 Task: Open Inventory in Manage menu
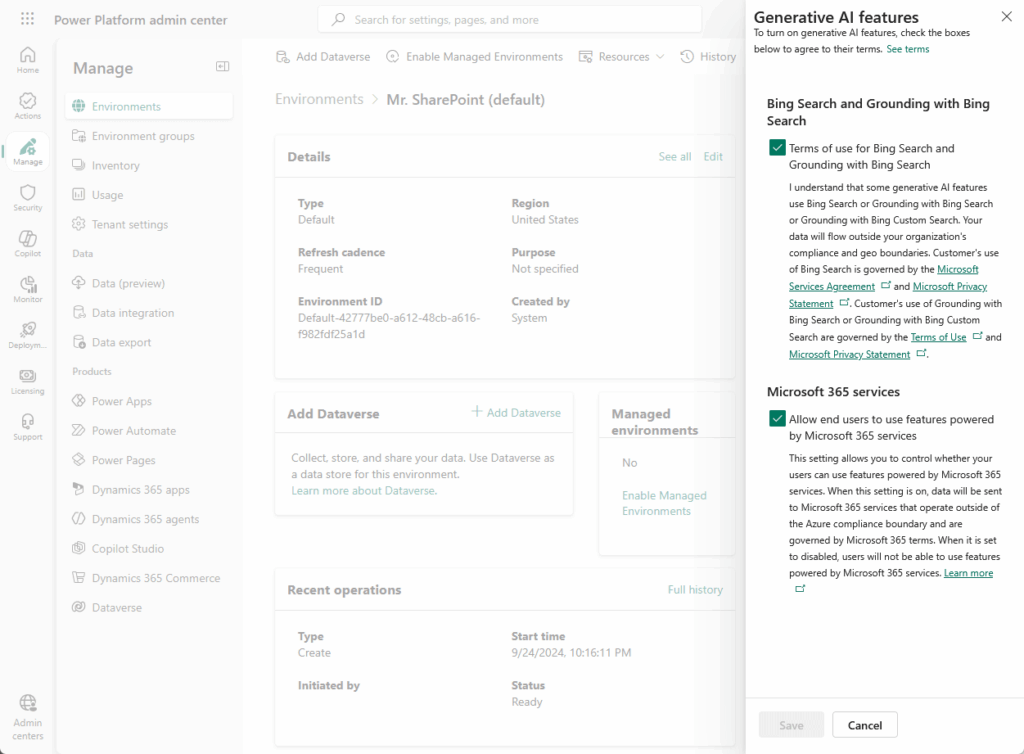(x=149, y=165)
